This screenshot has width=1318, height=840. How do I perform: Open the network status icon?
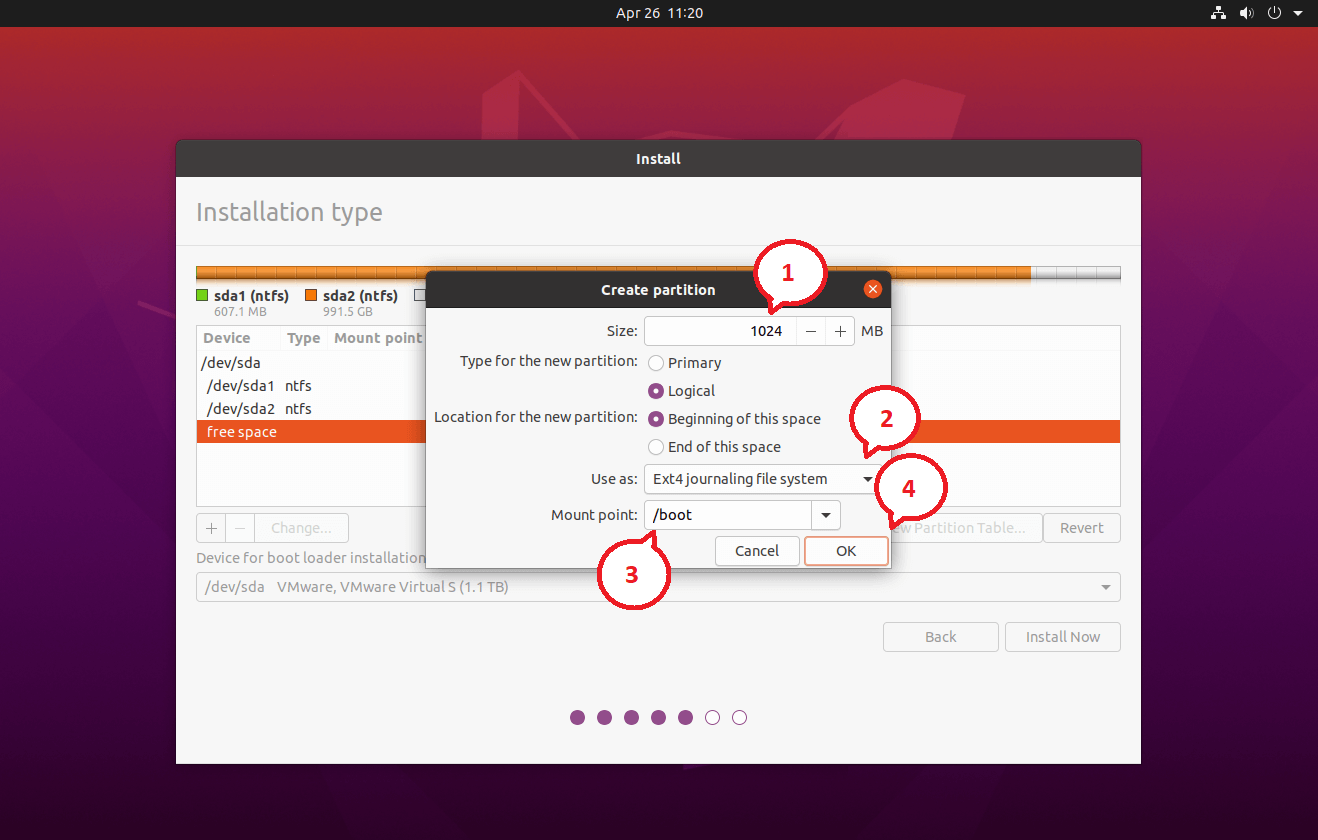point(1218,13)
